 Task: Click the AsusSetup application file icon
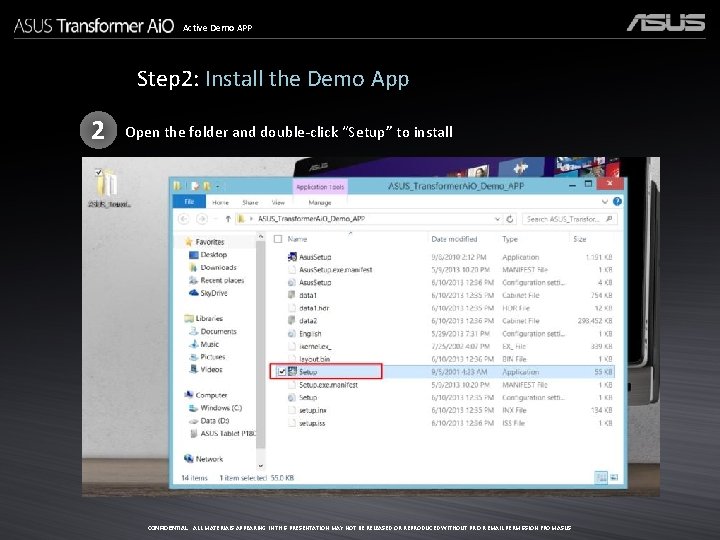tap(292, 257)
